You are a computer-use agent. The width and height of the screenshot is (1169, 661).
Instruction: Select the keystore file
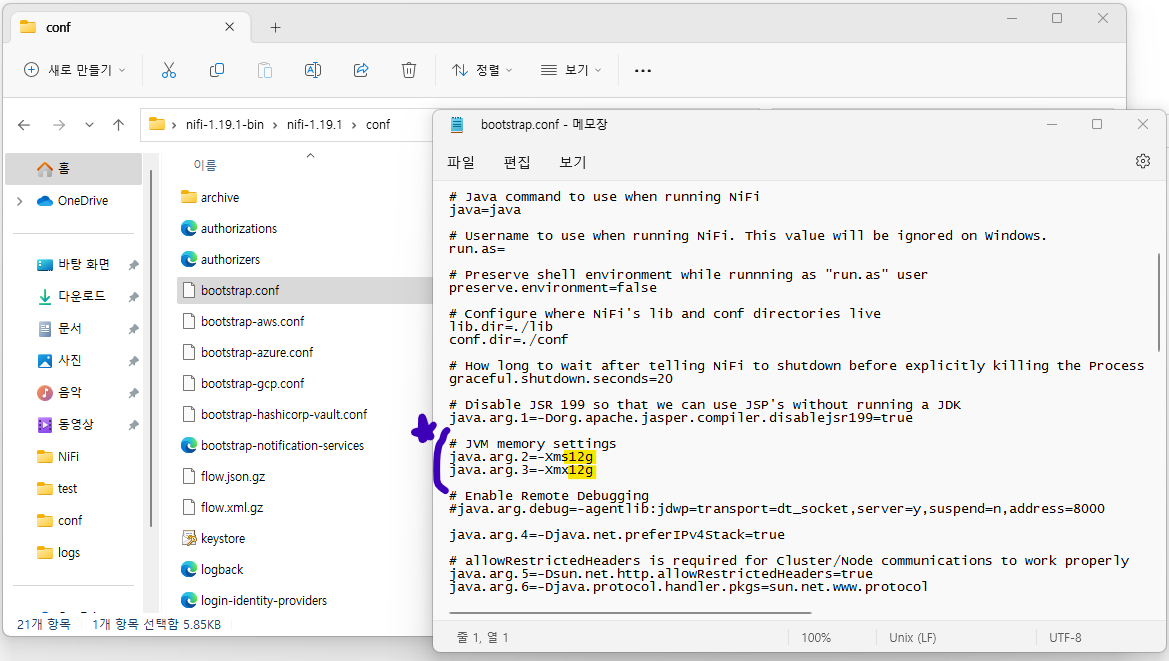point(223,539)
